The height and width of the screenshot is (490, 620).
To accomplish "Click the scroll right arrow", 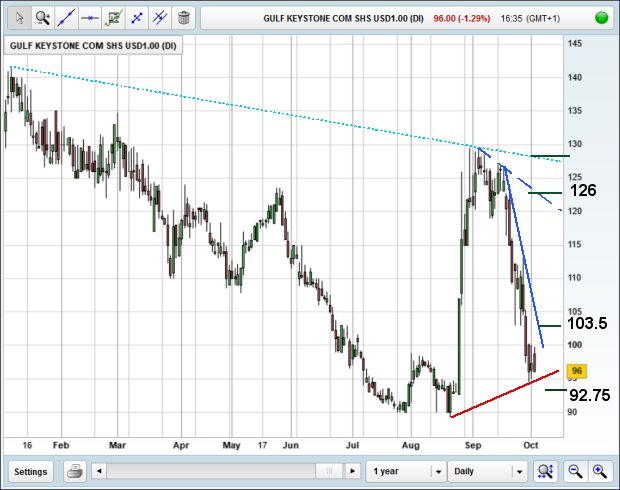I will click(x=352, y=471).
